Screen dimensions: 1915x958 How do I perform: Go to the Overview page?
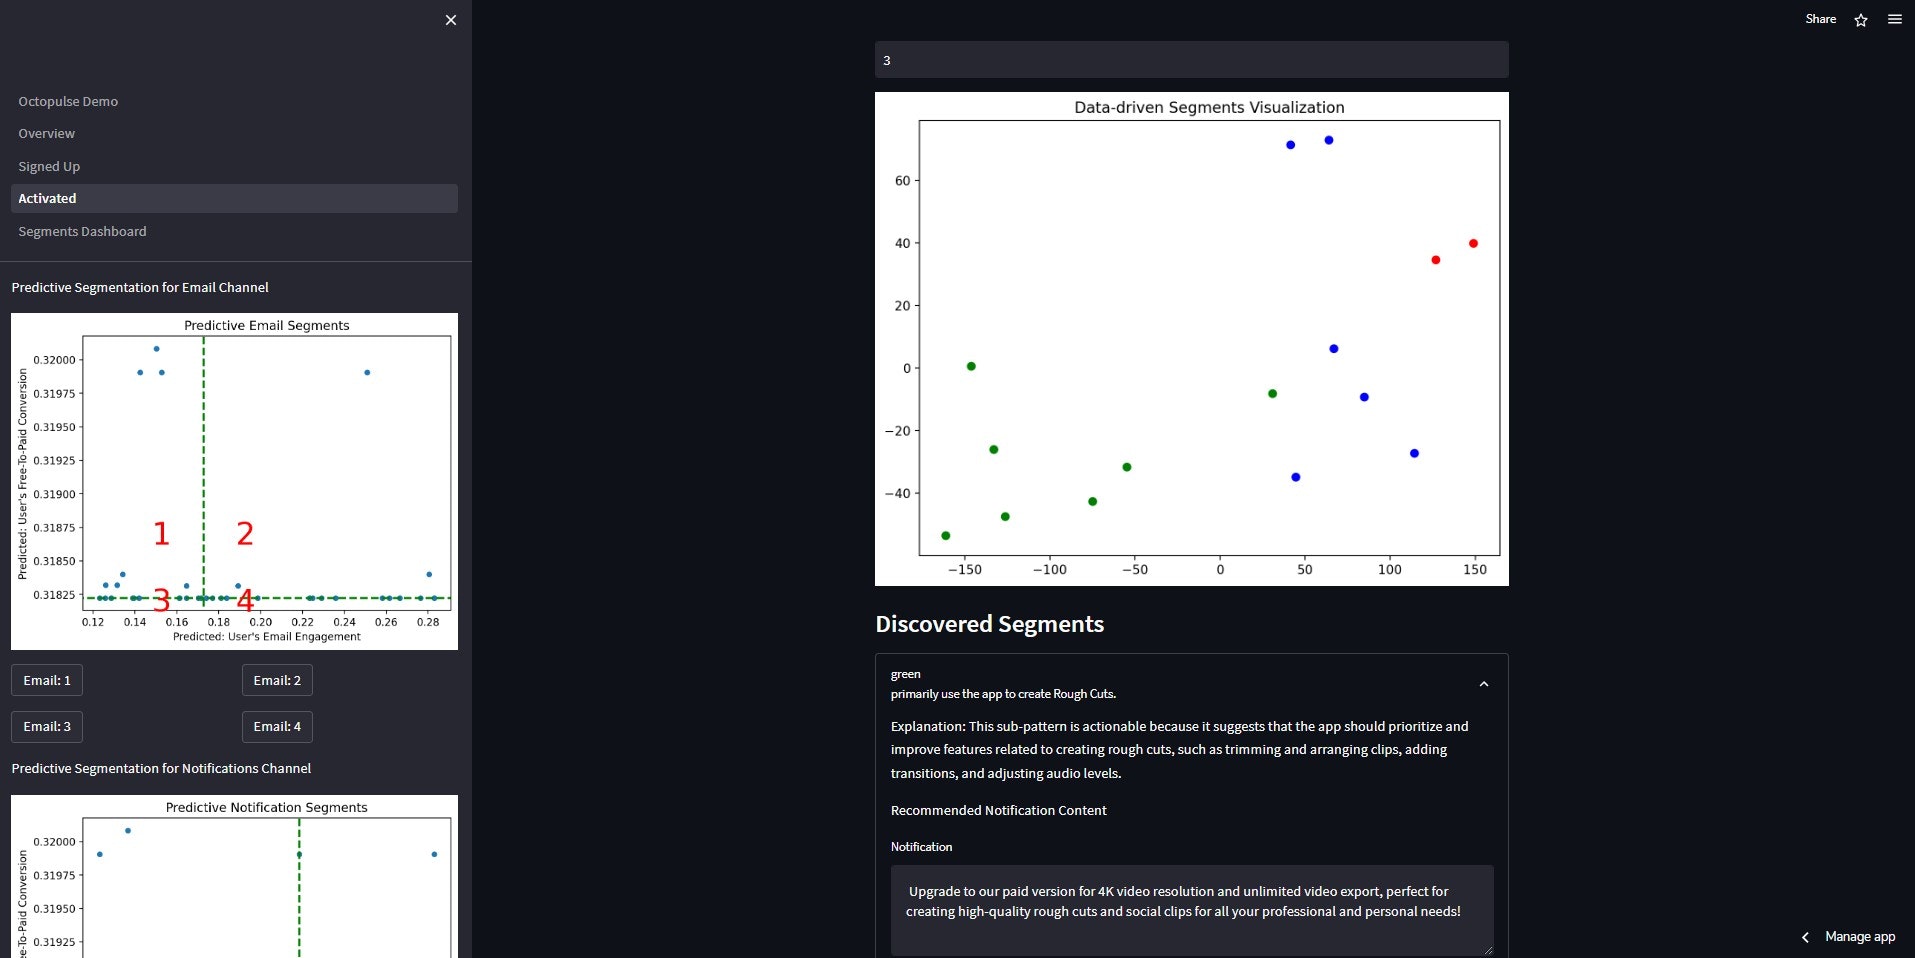tap(46, 133)
